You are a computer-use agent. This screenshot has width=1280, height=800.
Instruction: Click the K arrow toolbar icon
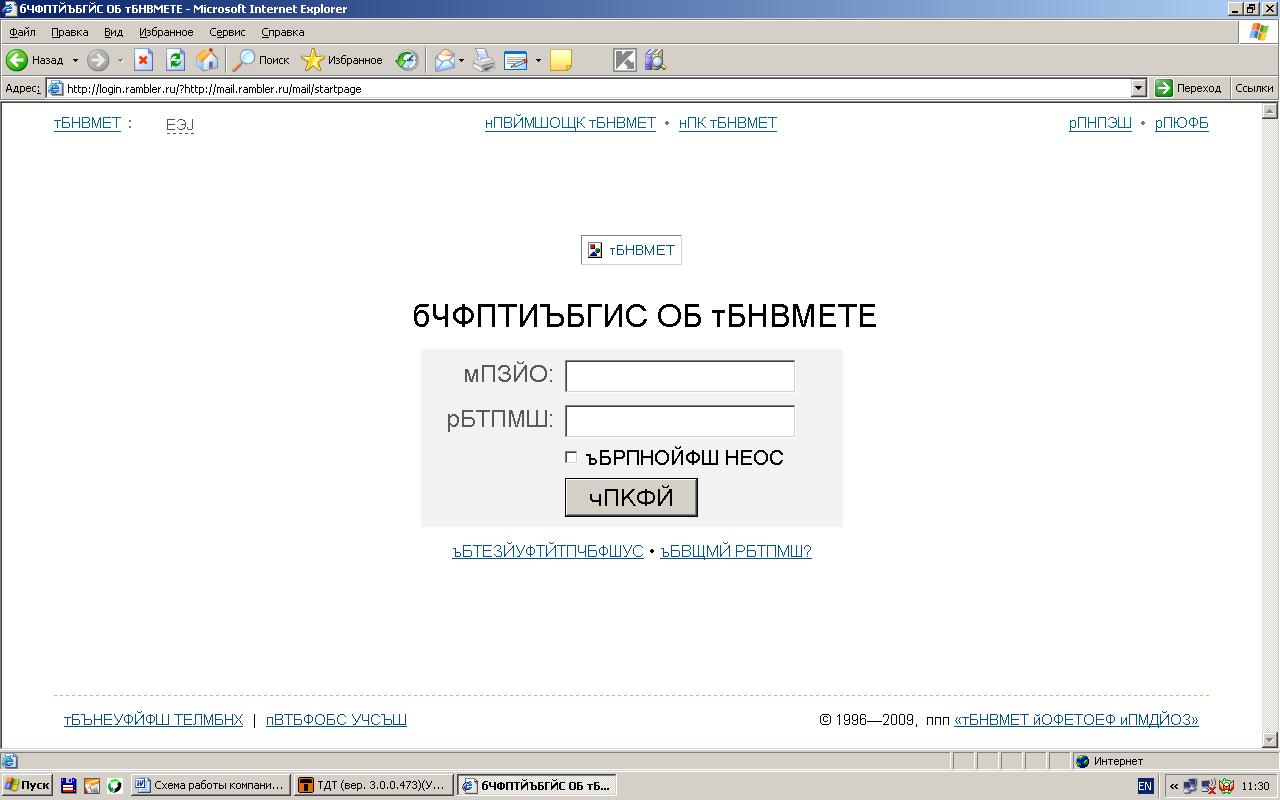coord(624,60)
